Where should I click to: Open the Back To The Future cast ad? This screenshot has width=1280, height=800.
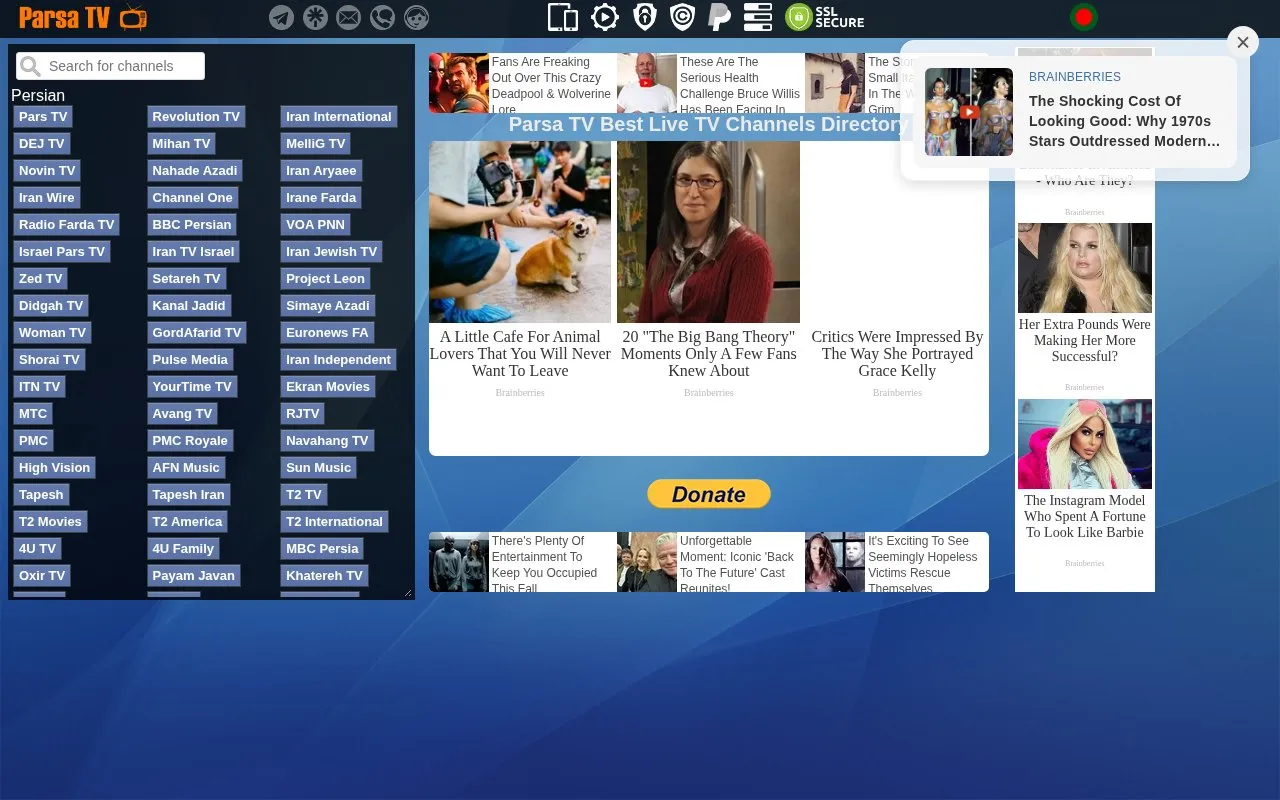pyautogui.click(x=710, y=562)
